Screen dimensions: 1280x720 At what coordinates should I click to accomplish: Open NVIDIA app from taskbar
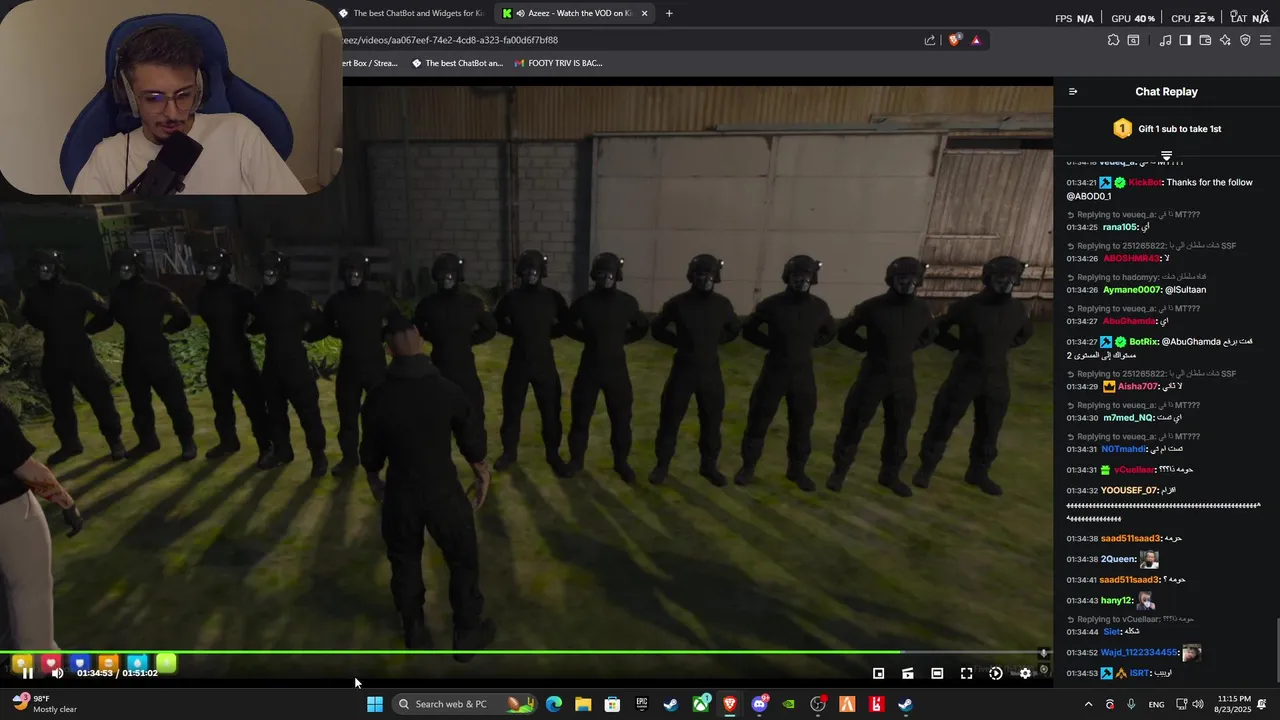pos(789,704)
